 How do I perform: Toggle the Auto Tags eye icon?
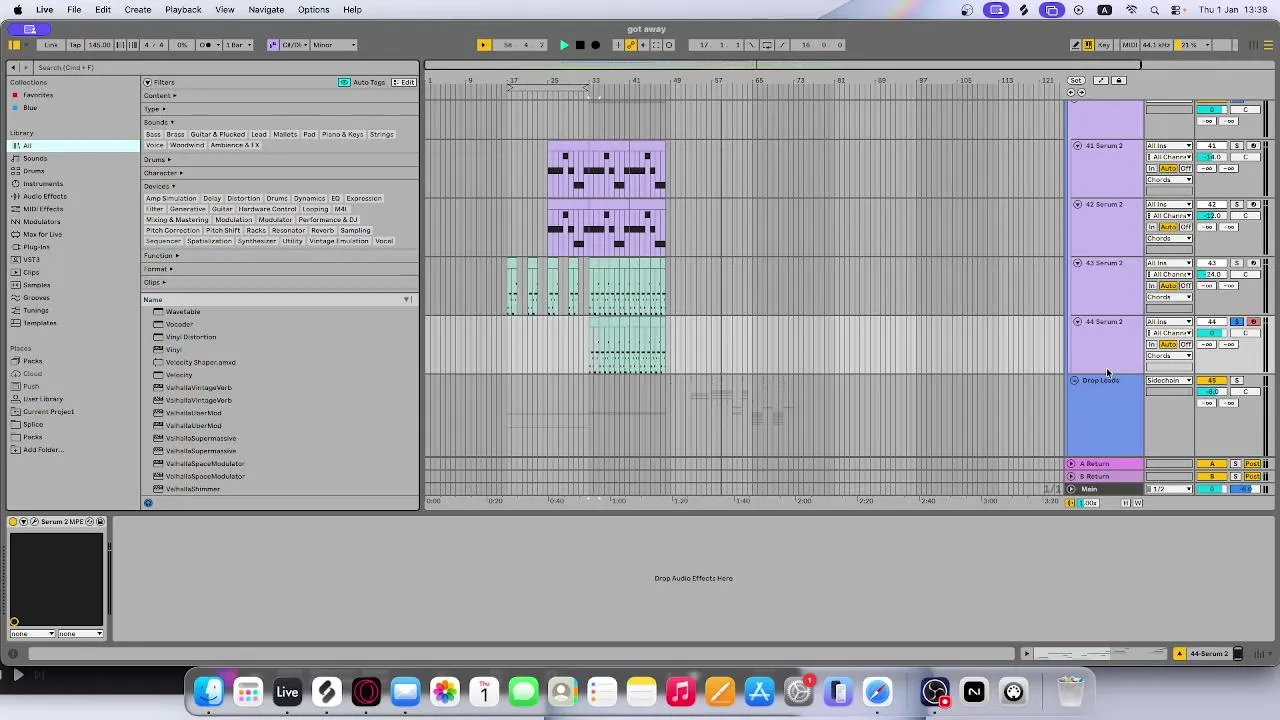pos(344,82)
